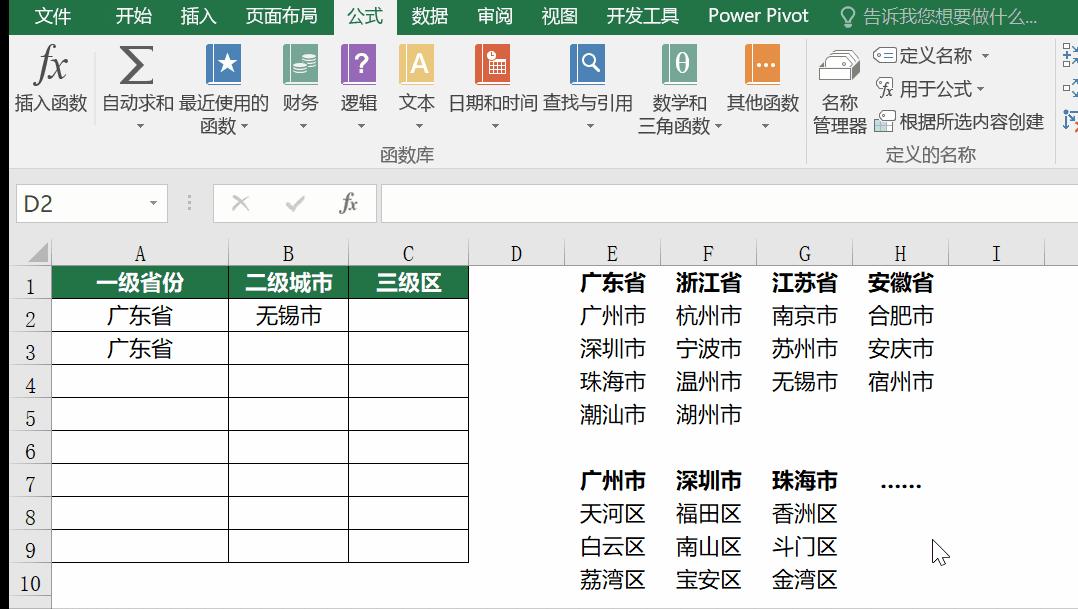This screenshot has width=1078, height=609.
Task: Select column A header
Action: [x=140, y=254]
